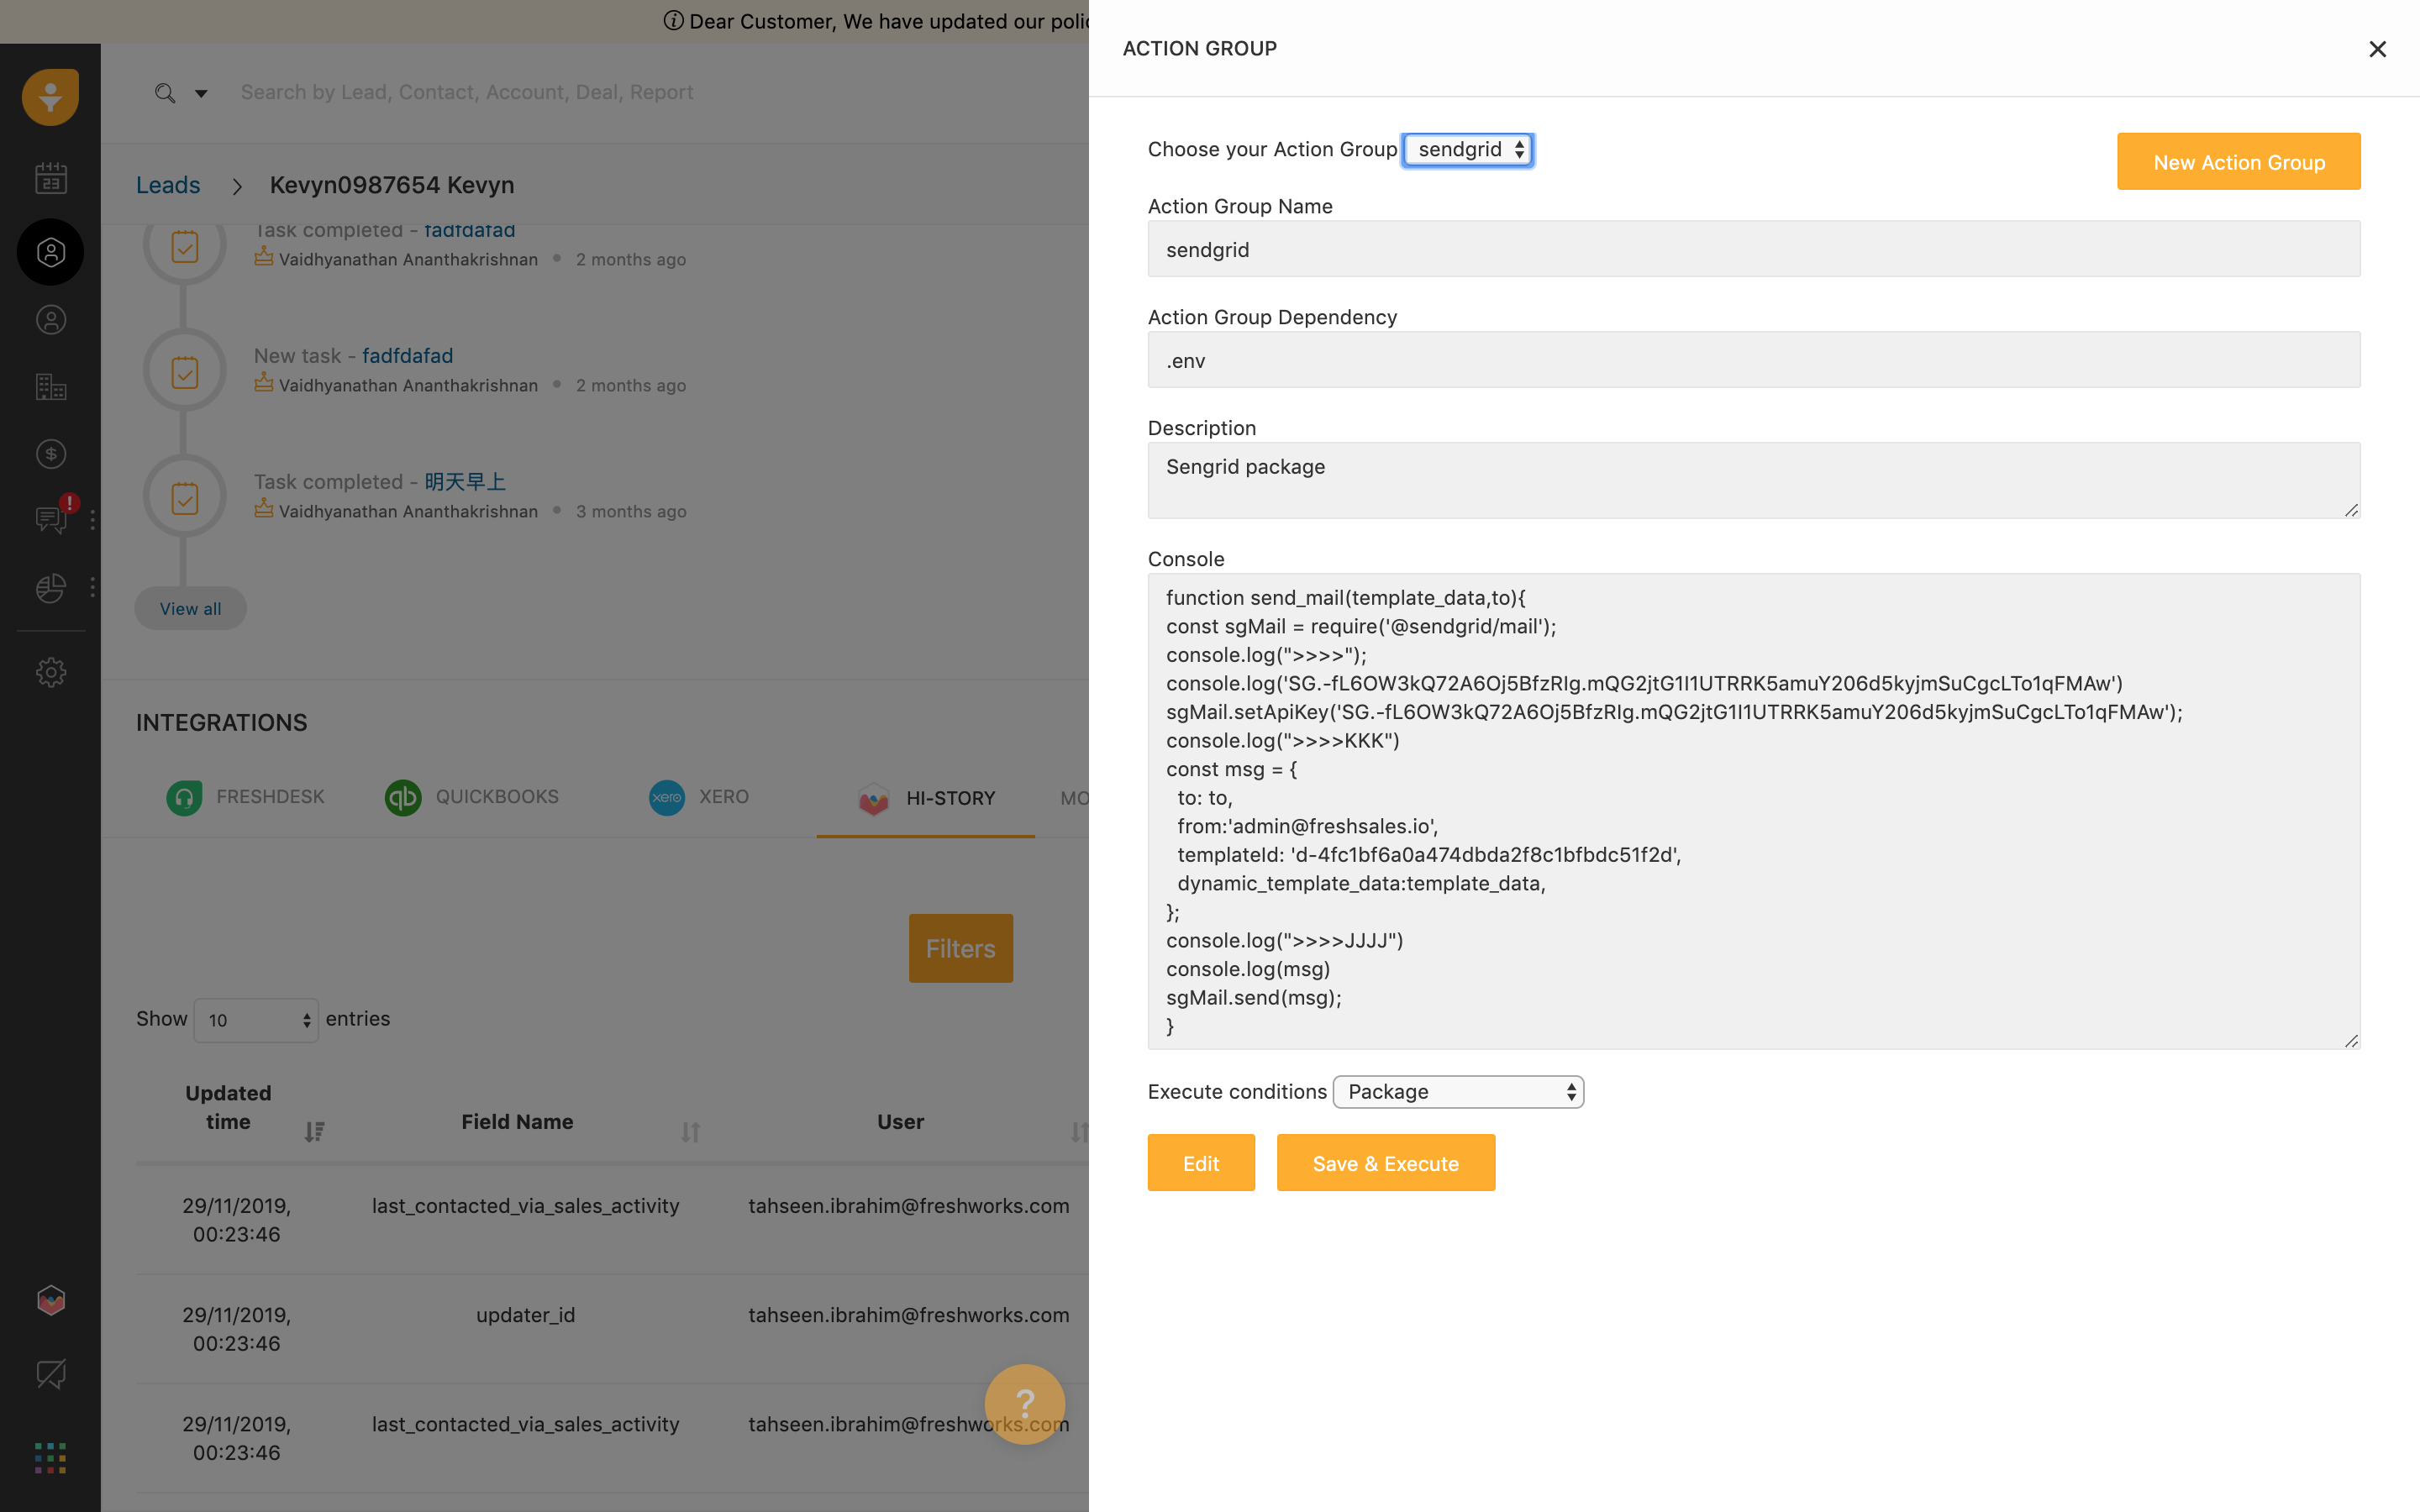
Task: Open the conversations chat icon with alert
Action: coord(50,519)
